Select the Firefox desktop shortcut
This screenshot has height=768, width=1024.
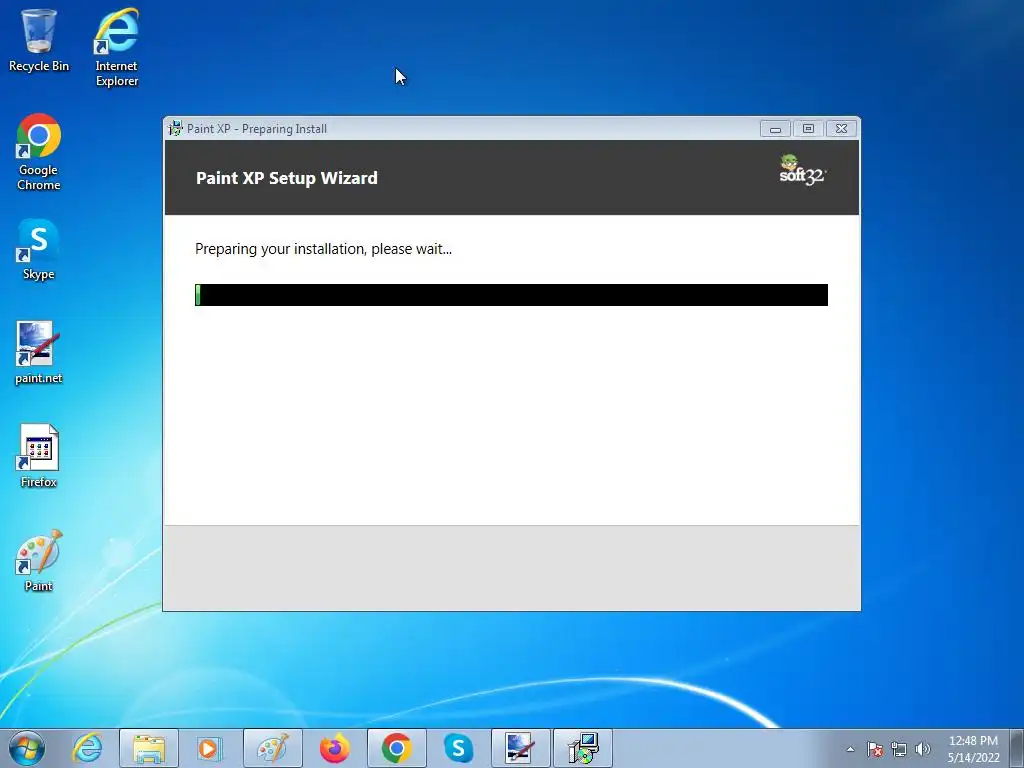click(x=39, y=456)
